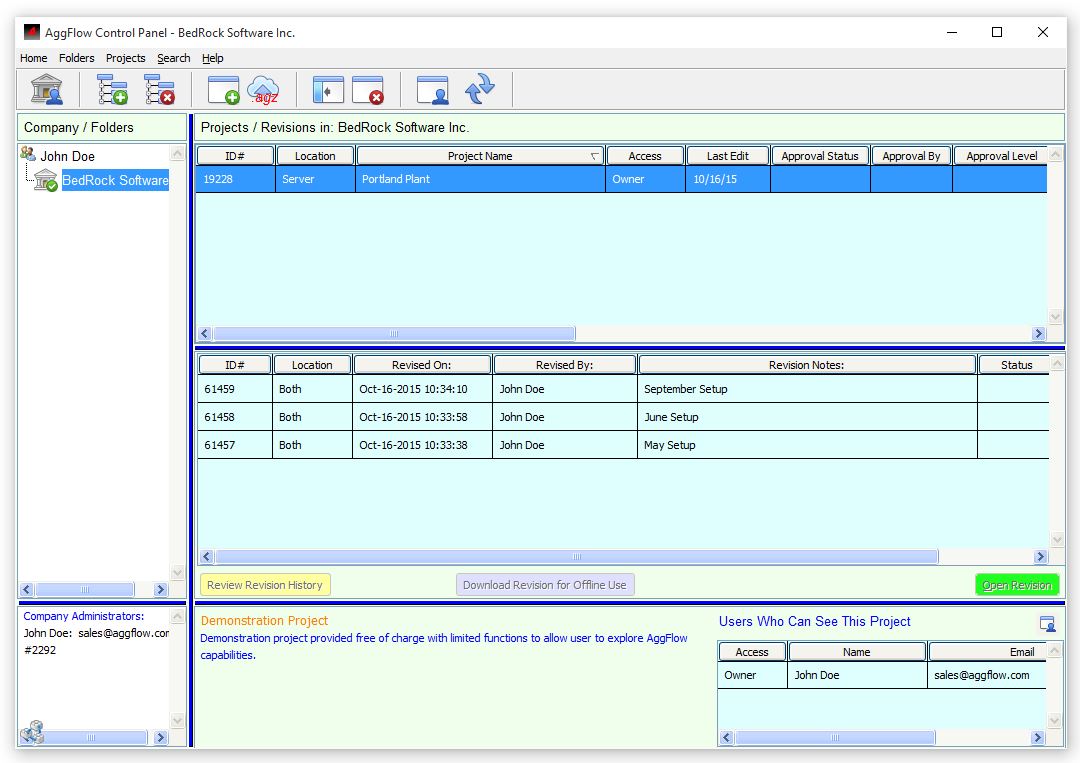Click the new project window icon
The height and width of the screenshot is (763, 1080).
(223, 89)
